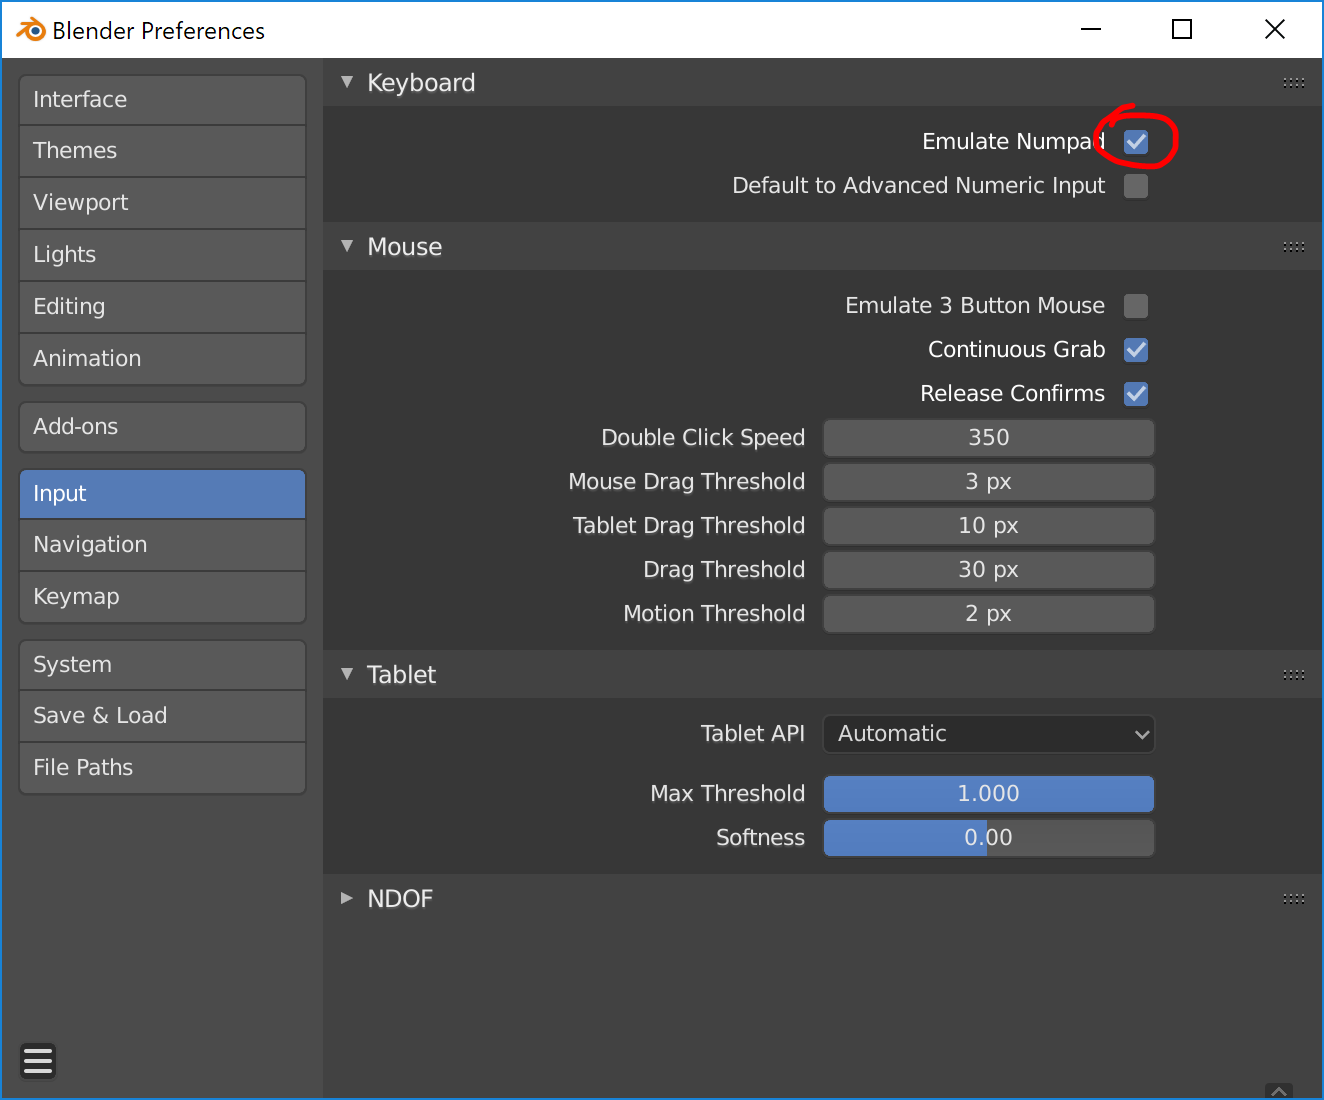1324x1100 pixels.
Task: Adjust the Softness slider
Action: point(989,838)
